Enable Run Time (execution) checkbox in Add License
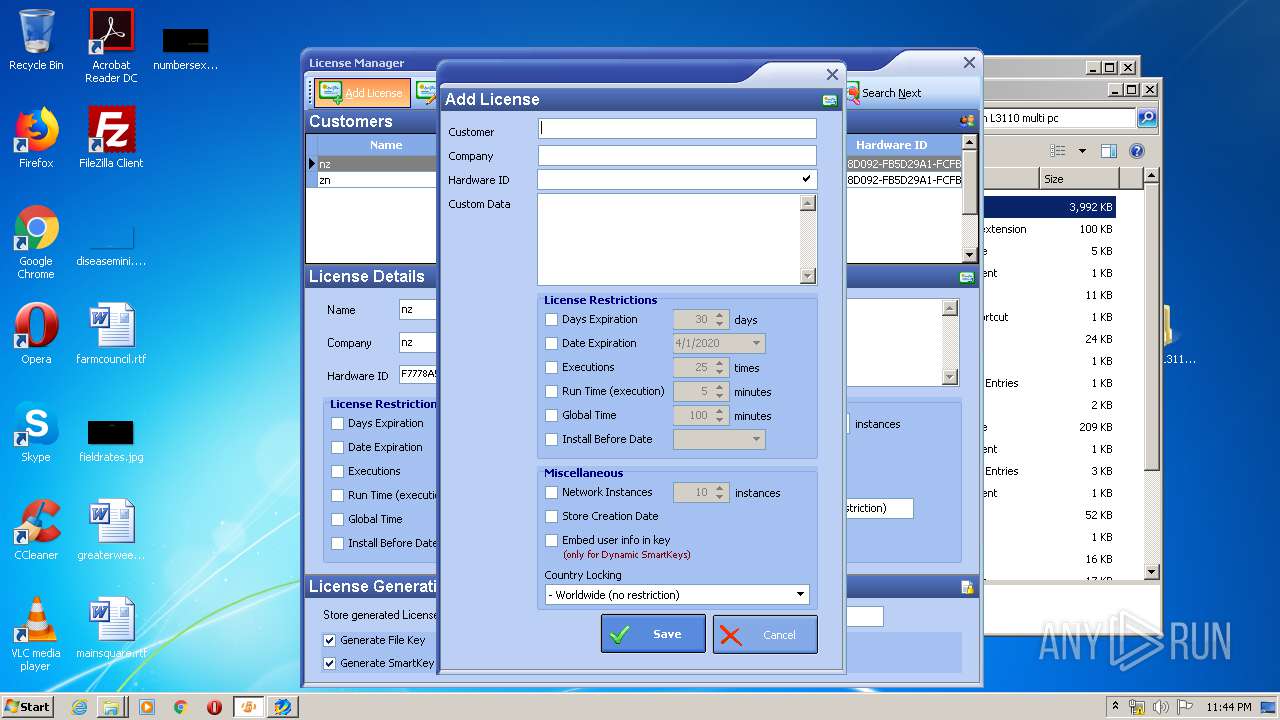The width and height of the screenshot is (1280, 720). click(x=551, y=392)
